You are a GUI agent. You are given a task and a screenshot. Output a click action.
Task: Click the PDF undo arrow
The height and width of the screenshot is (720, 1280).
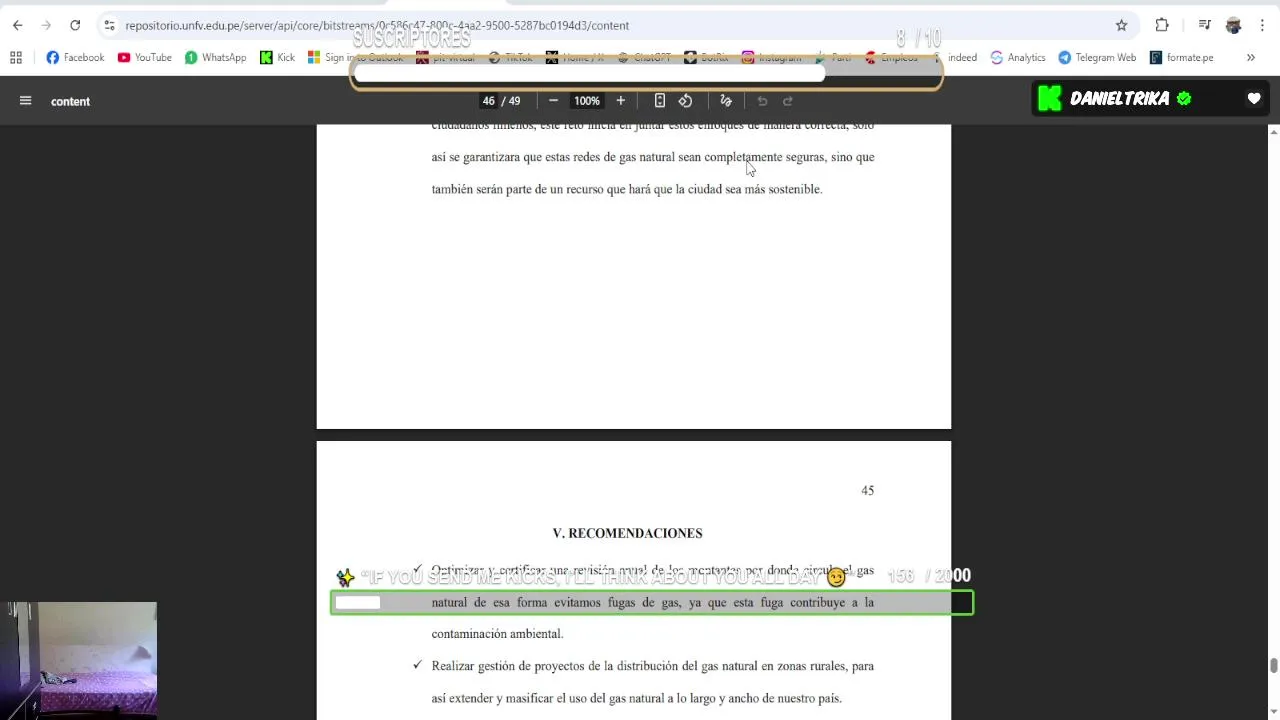pos(762,101)
